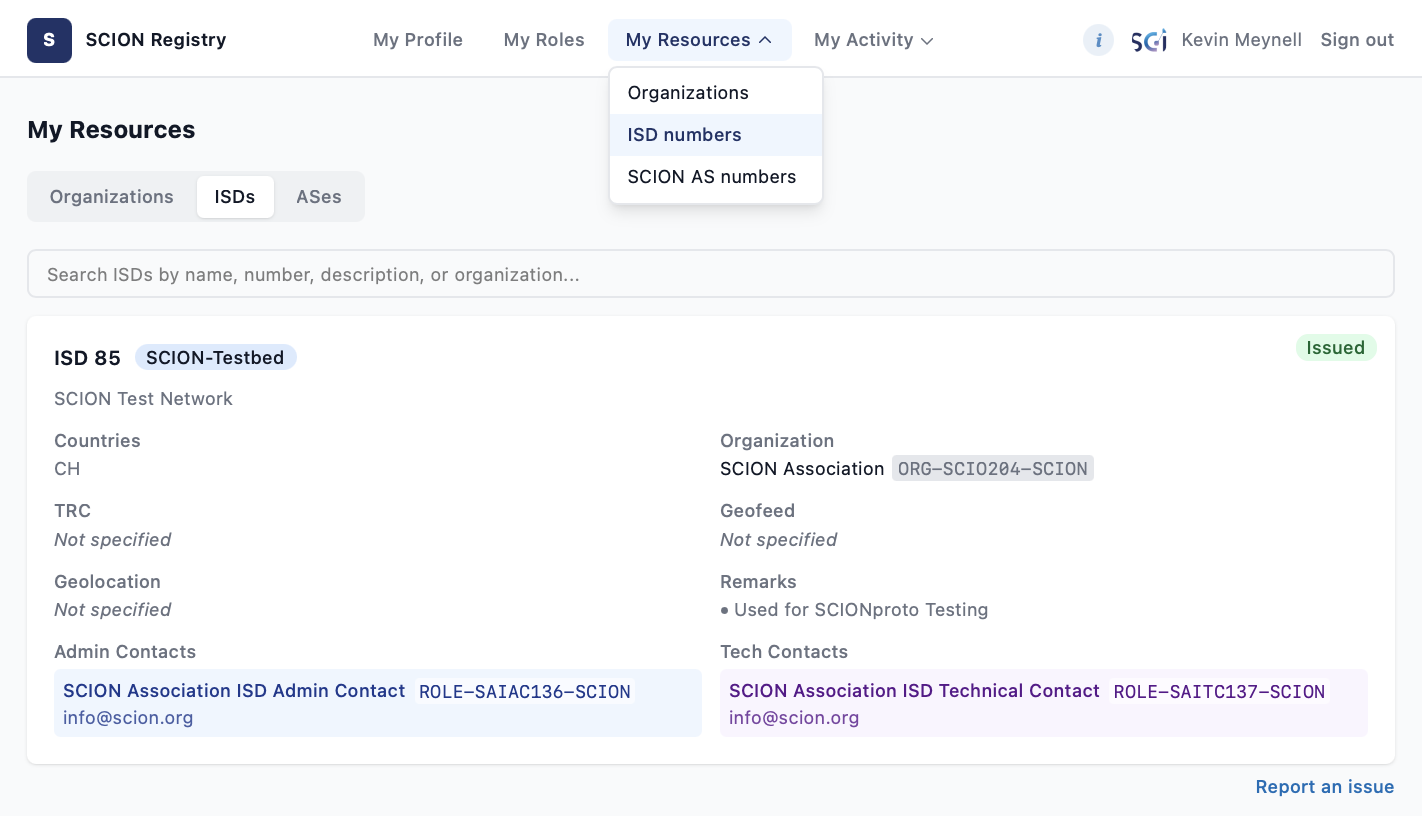The image size is (1422, 816).
Task: Click the SCION Test Network description
Action: pyautogui.click(x=143, y=399)
